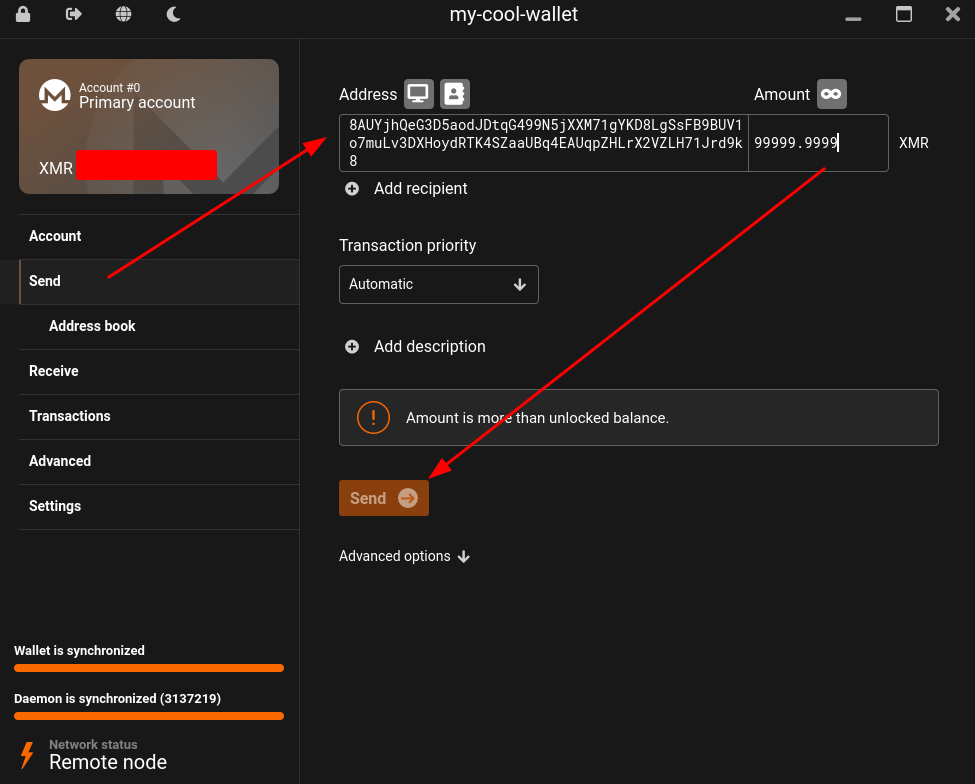Click the Wallet is synchronized progress bar
The image size is (975, 784).
pyautogui.click(x=149, y=668)
